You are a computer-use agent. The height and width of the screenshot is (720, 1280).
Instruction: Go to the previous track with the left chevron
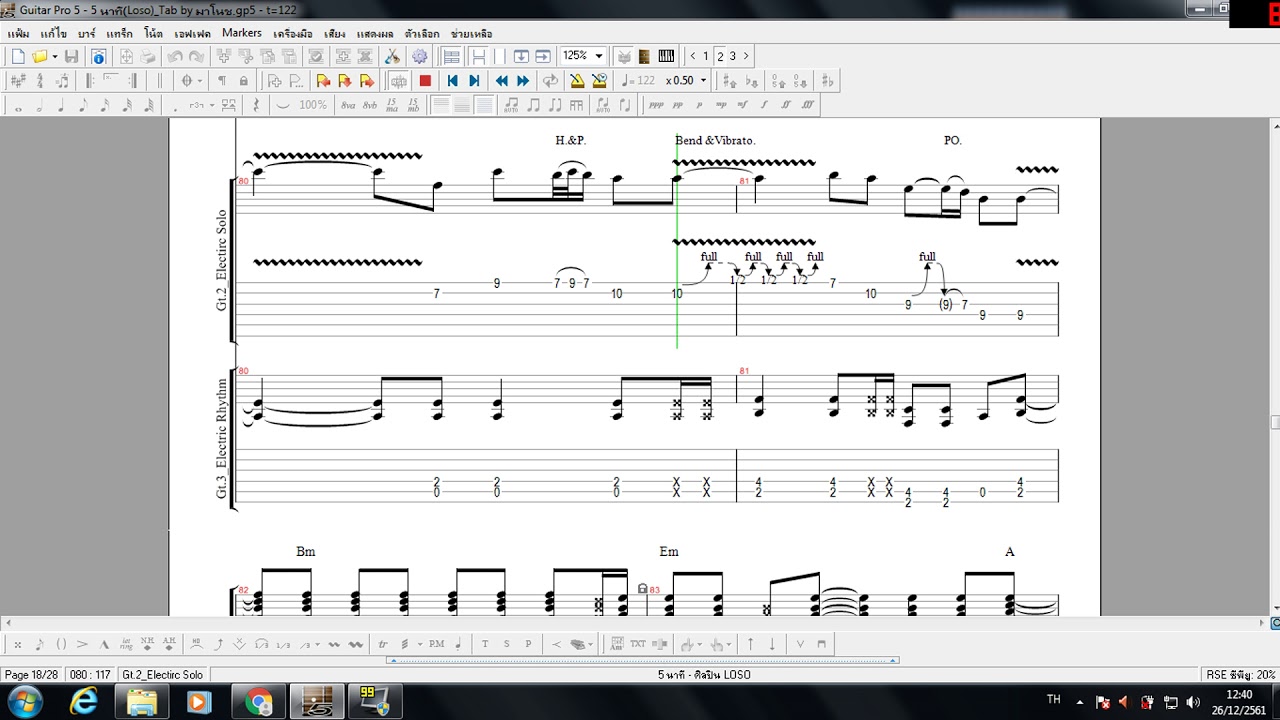tap(694, 56)
